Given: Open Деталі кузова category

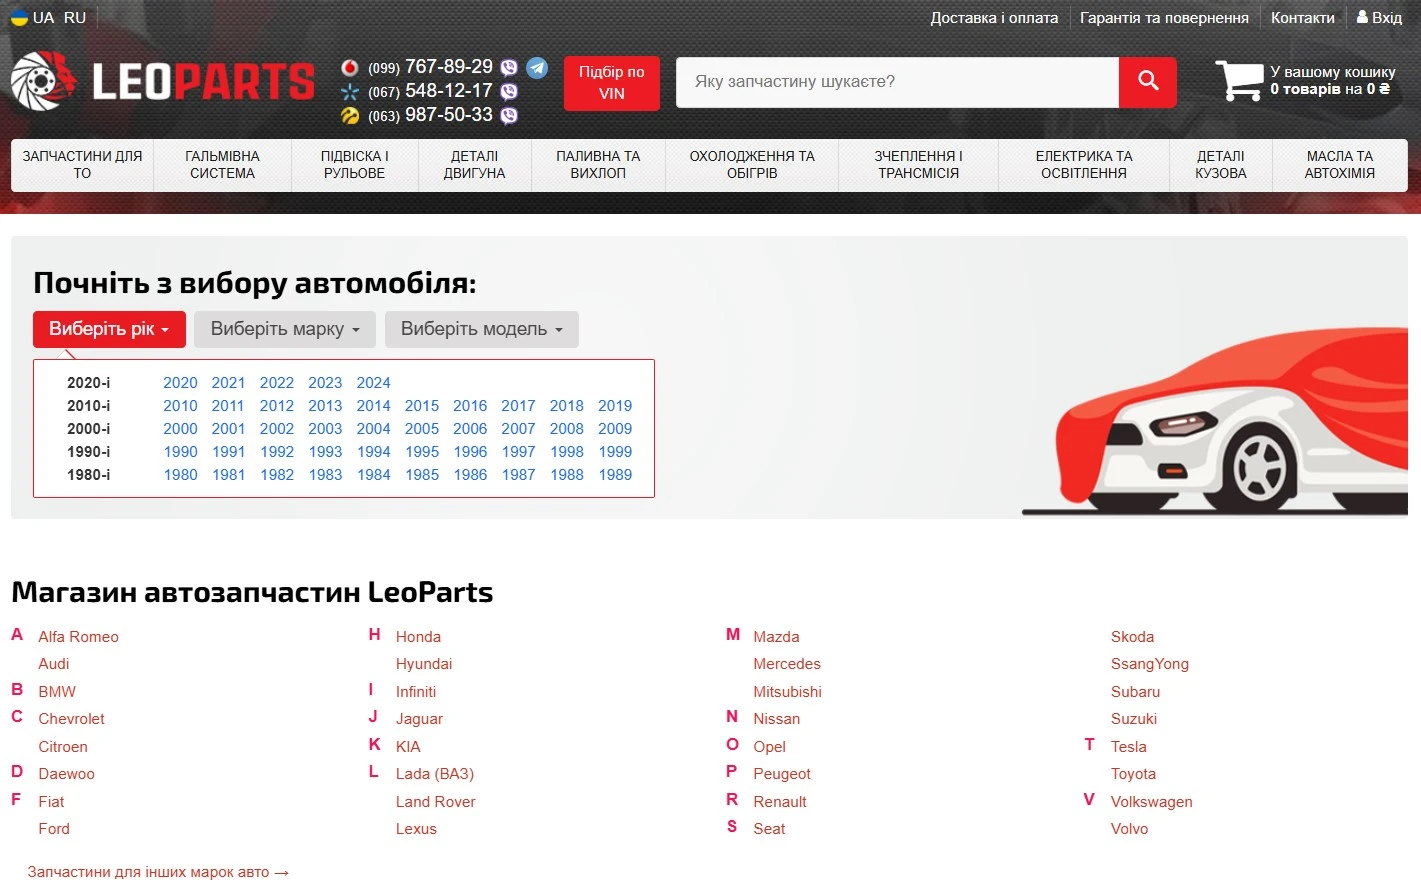Looking at the screenshot, I should tap(1221, 165).
